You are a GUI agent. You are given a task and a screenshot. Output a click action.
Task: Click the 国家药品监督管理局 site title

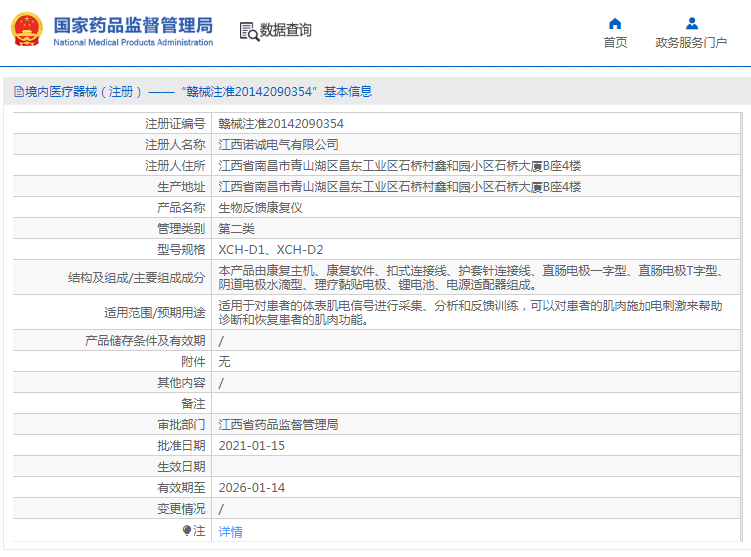click(133, 25)
